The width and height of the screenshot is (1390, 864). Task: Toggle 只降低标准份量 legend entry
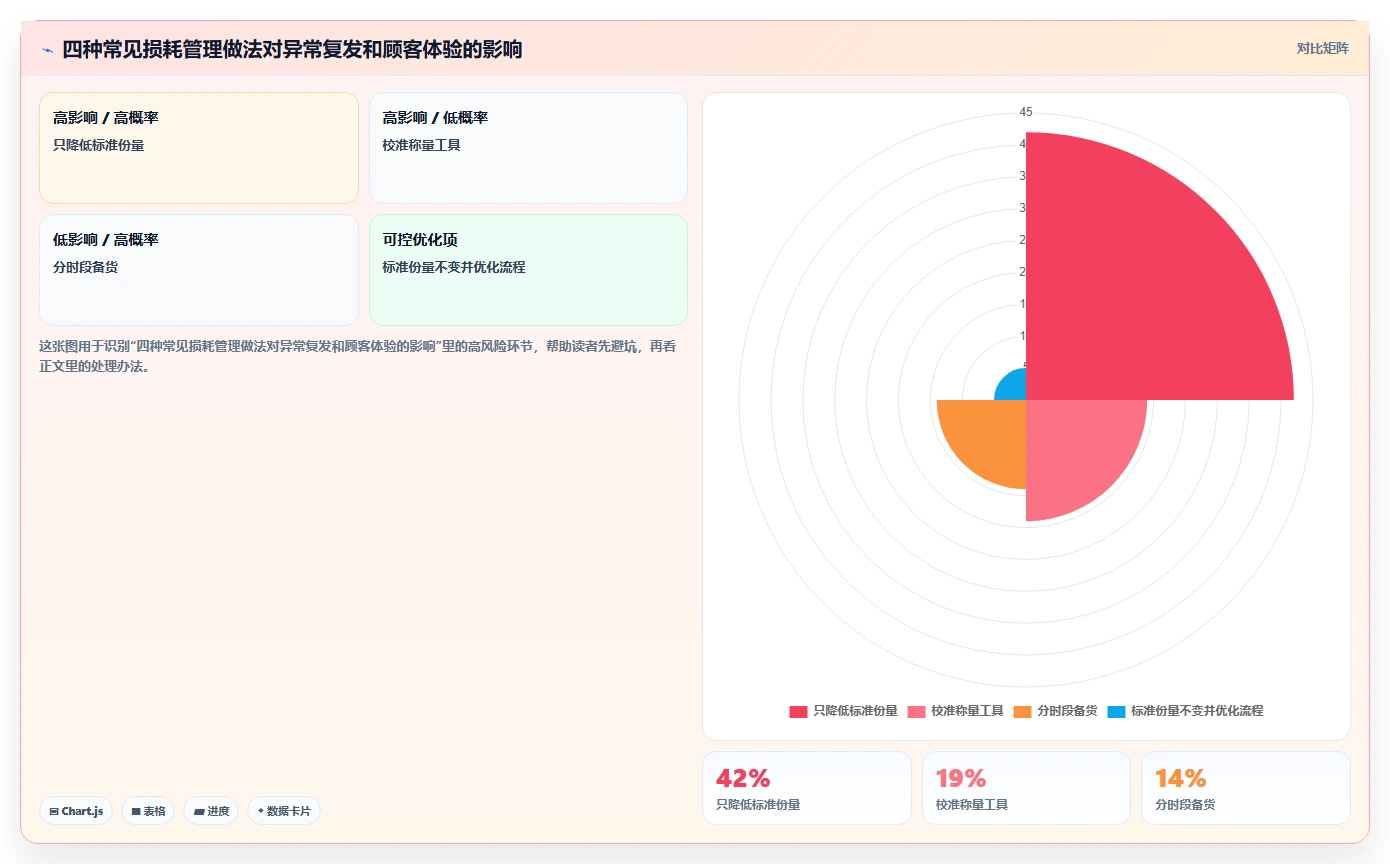[x=843, y=711]
